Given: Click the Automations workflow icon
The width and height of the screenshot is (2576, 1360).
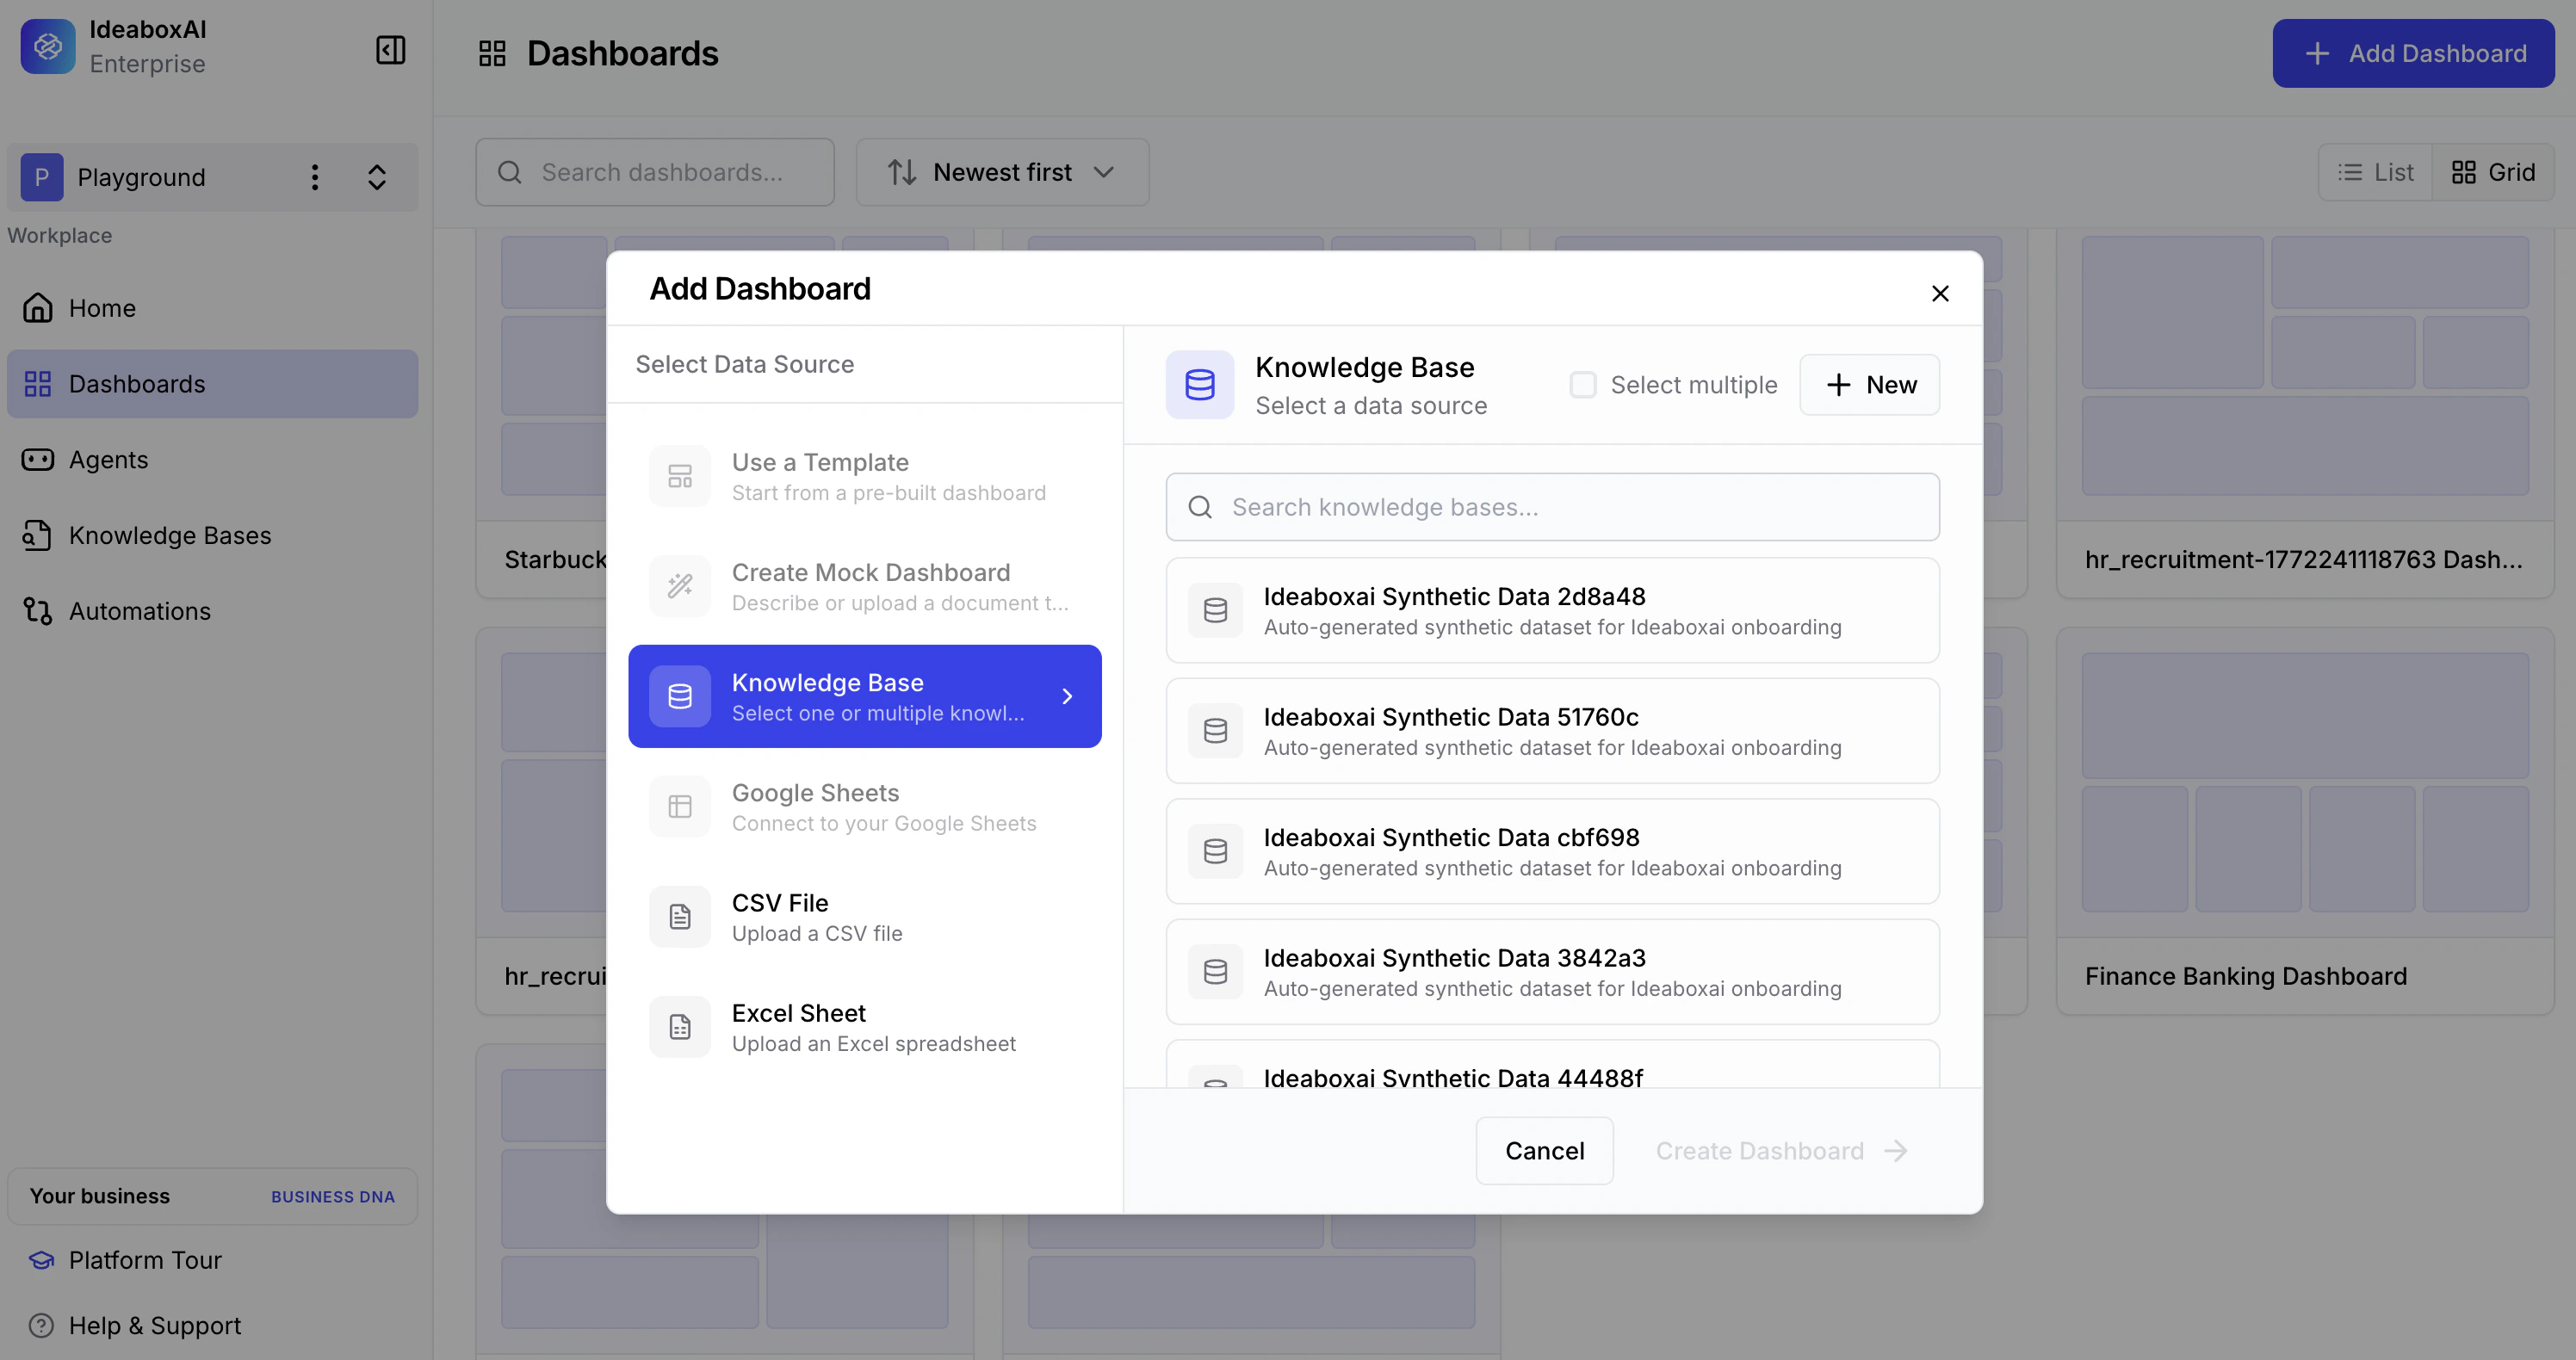Looking at the screenshot, I should click(38, 611).
